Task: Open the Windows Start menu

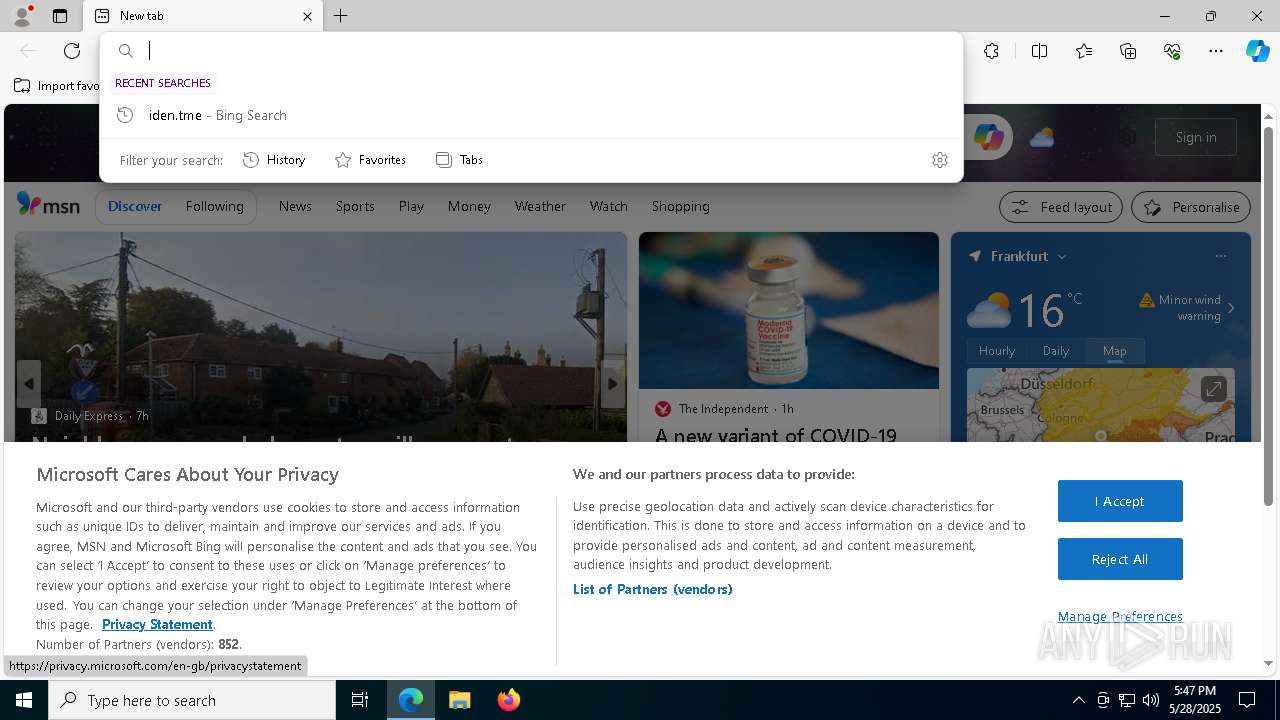Action: [24, 700]
